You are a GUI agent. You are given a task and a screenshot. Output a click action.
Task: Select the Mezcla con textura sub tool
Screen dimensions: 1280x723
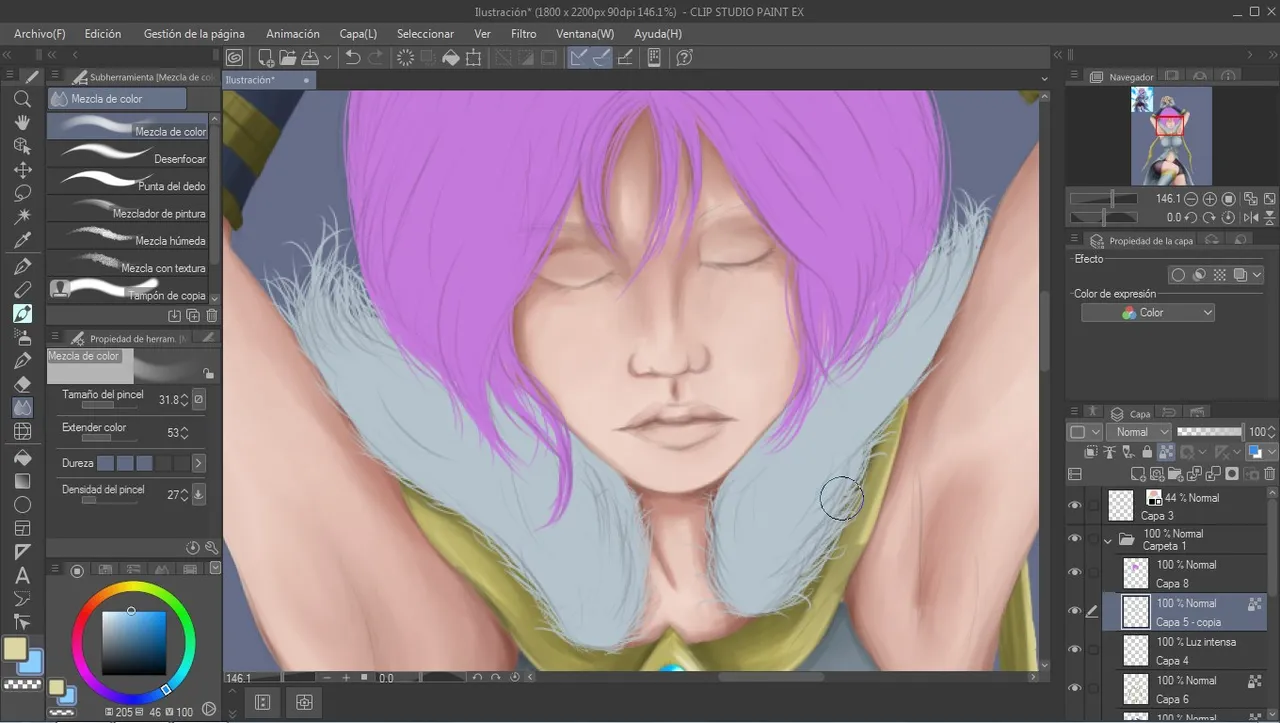(128, 264)
